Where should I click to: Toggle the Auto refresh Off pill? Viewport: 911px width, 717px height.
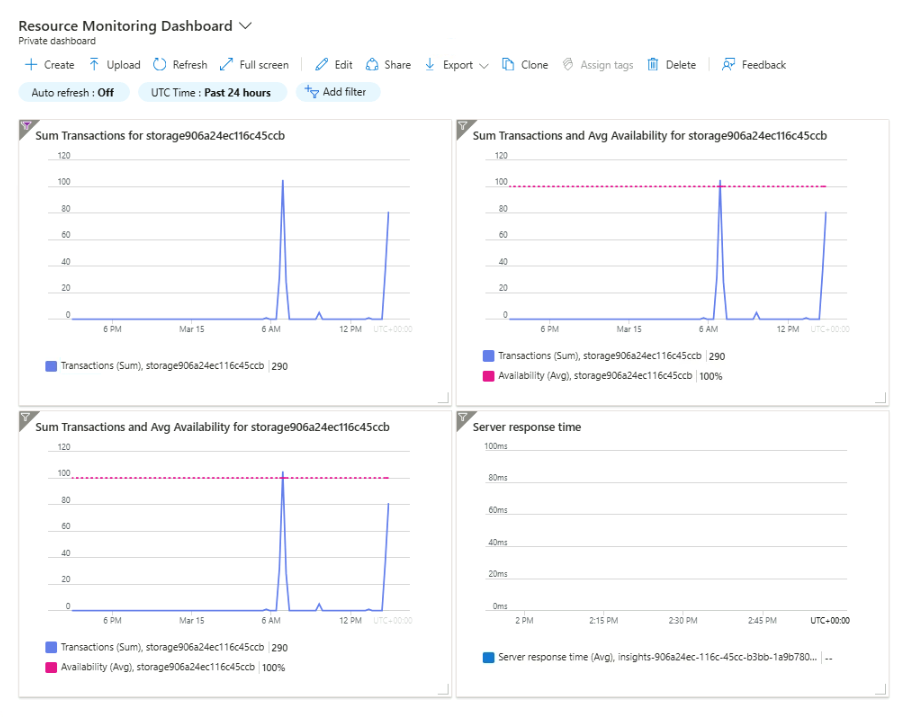(x=73, y=92)
